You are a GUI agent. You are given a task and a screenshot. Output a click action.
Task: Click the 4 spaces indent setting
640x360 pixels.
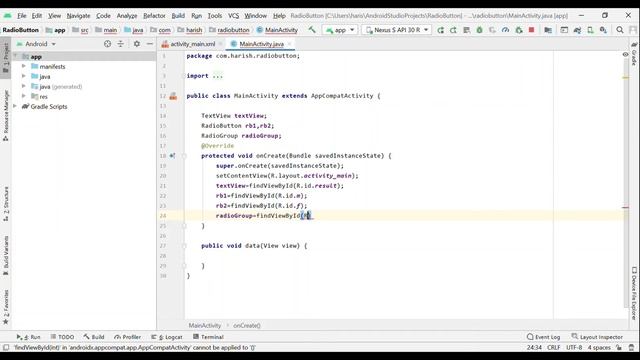[599, 347]
